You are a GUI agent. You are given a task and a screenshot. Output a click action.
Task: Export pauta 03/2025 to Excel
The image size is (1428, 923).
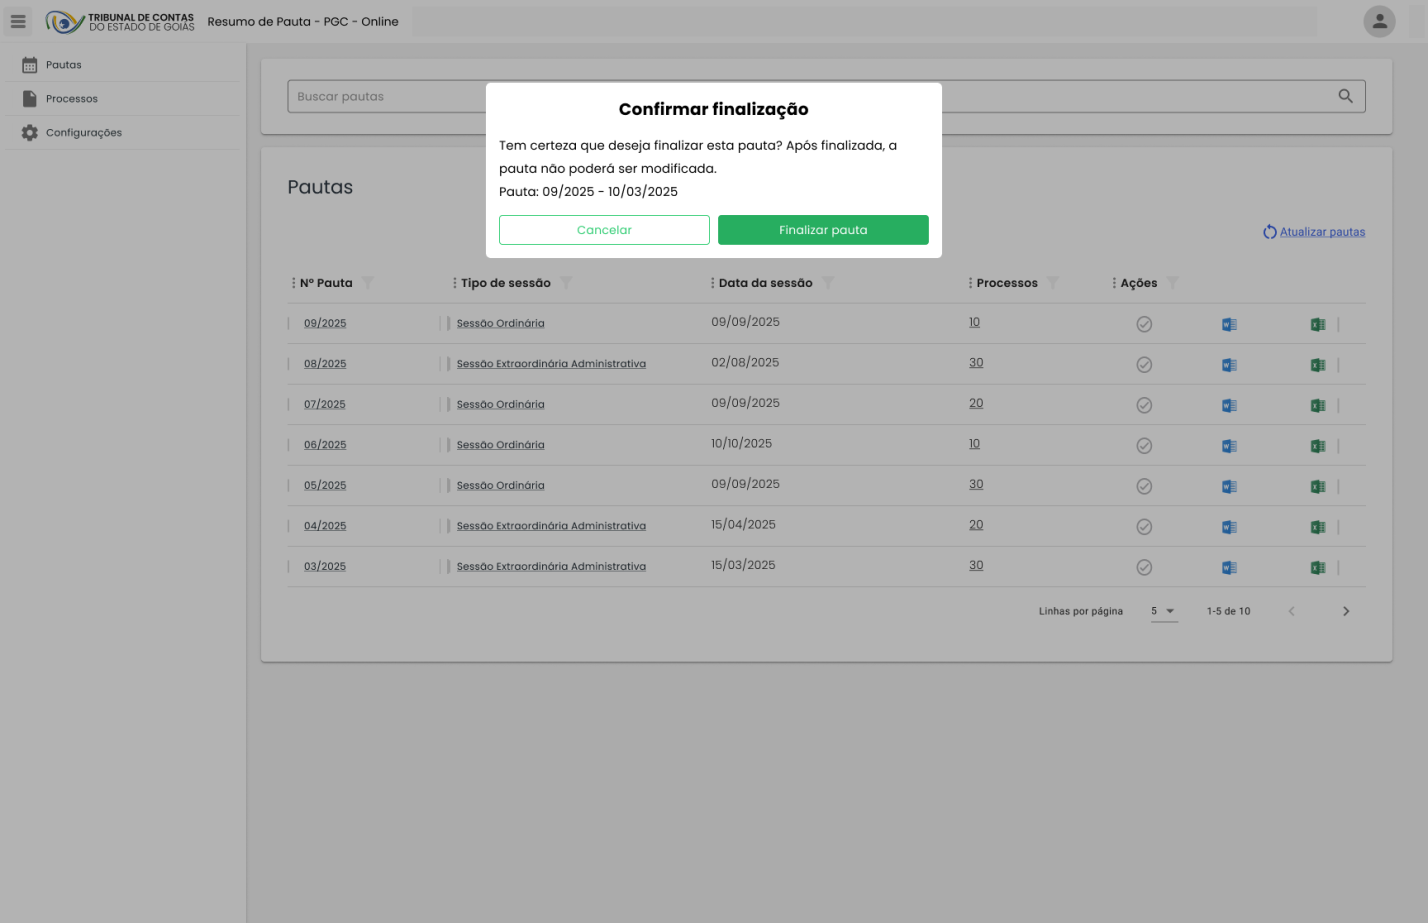coord(1317,567)
